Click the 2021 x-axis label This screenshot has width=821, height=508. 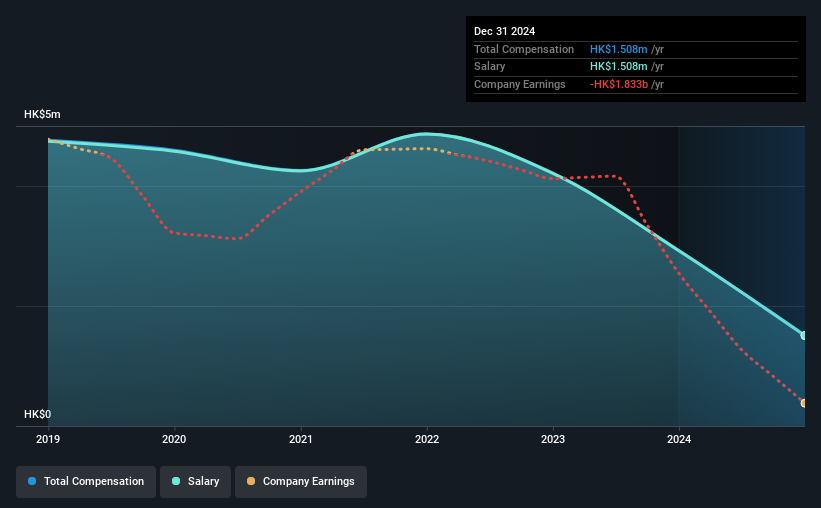tap(301, 439)
